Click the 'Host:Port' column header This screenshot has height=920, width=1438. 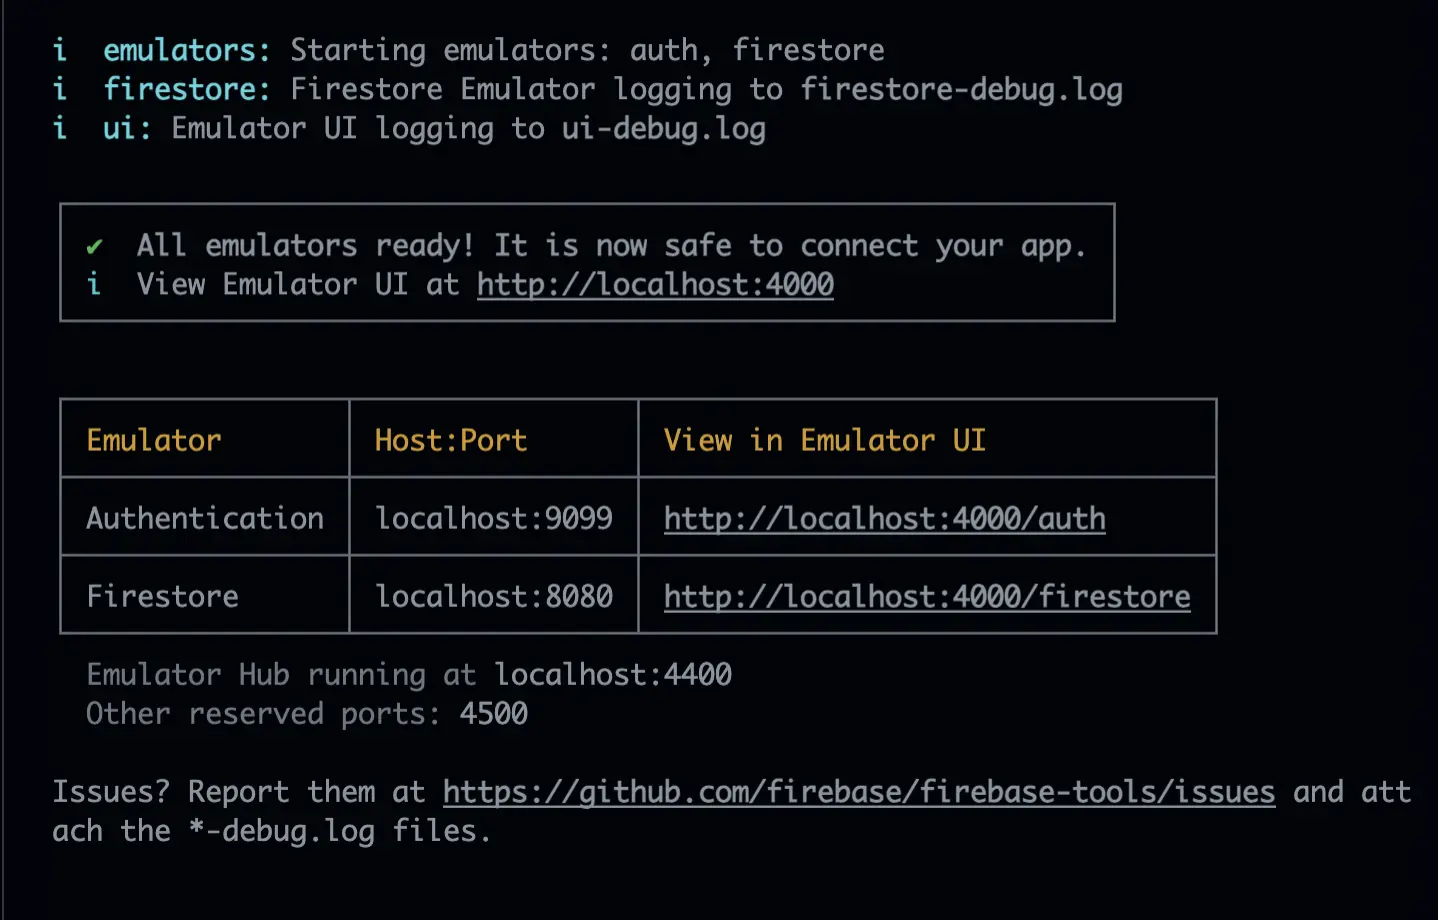coord(450,440)
